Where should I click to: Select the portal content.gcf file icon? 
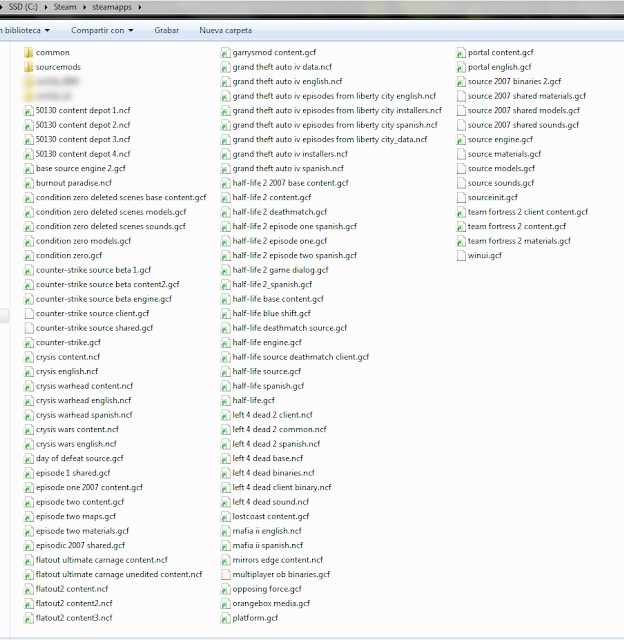click(x=461, y=53)
